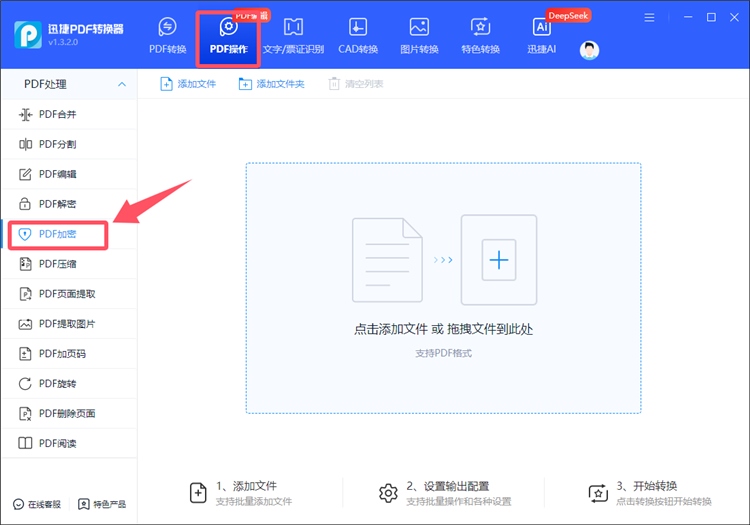Click the 开始转换 step icon
Image resolution: width=750 pixels, height=525 pixels.
[x=598, y=493]
